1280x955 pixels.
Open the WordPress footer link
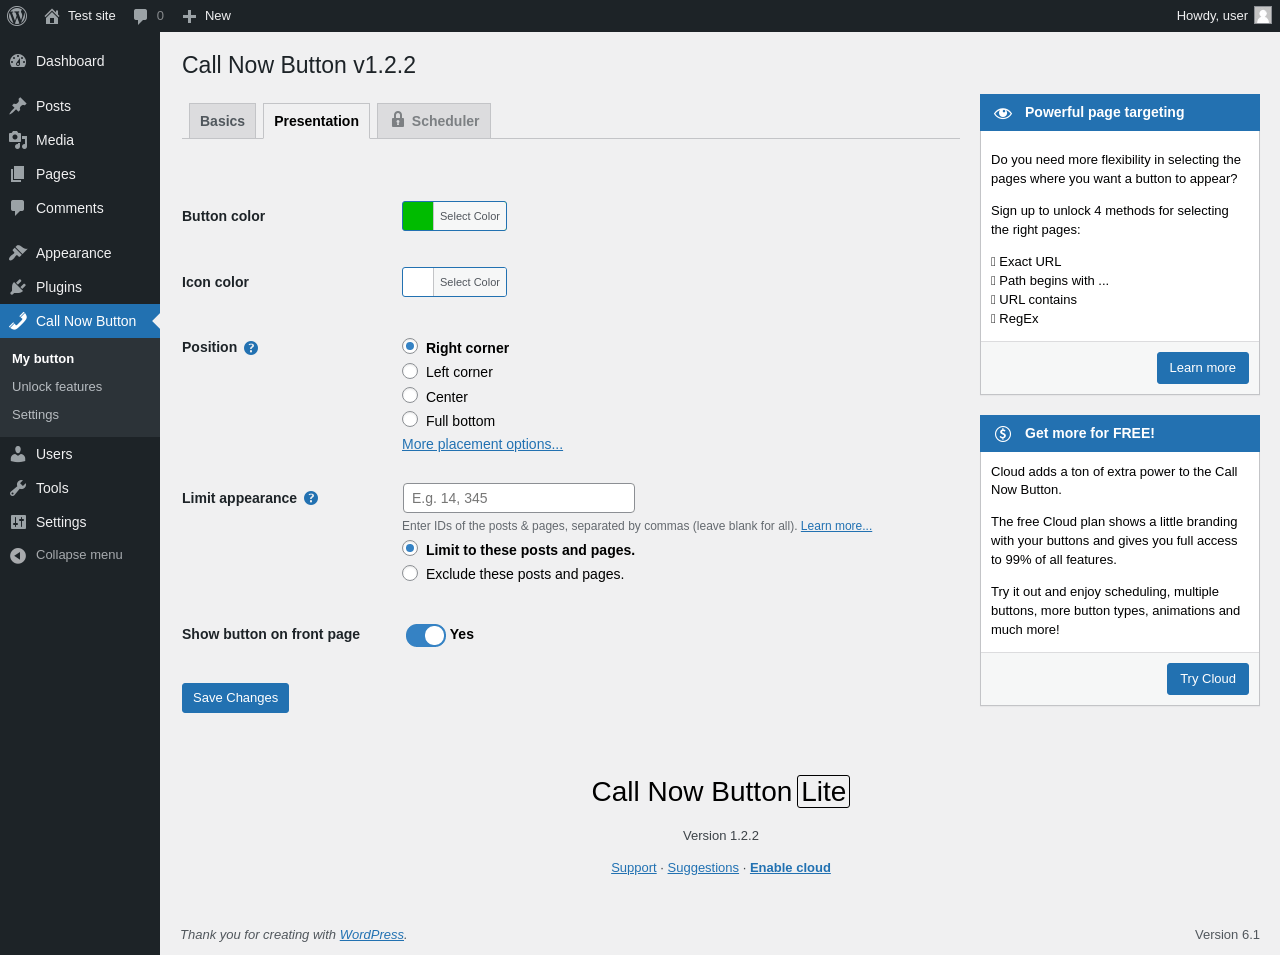coord(371,935)
